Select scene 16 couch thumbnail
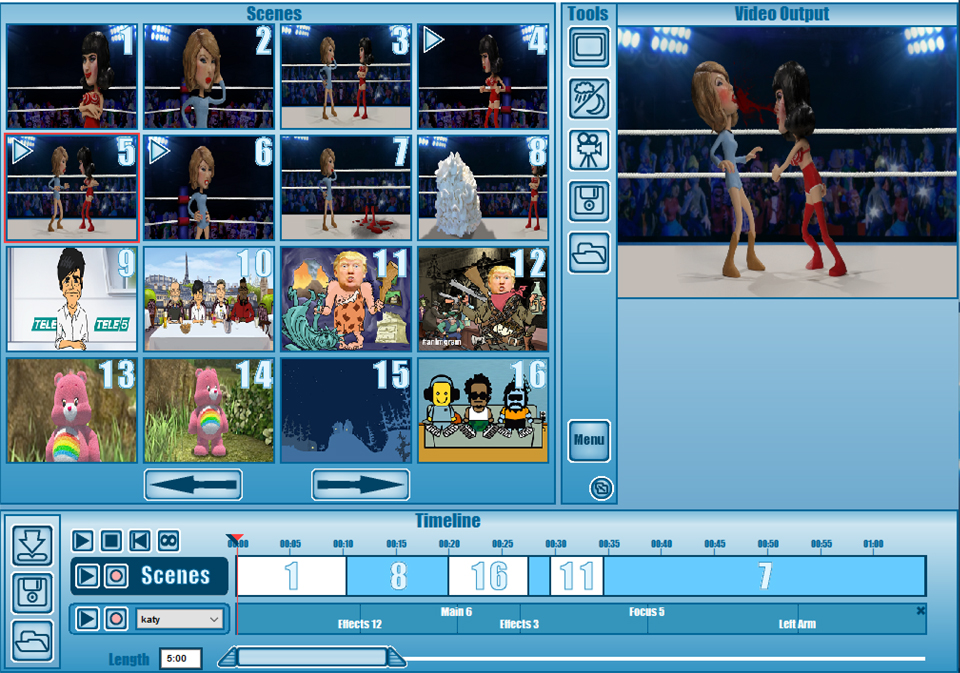 (483, 410)
